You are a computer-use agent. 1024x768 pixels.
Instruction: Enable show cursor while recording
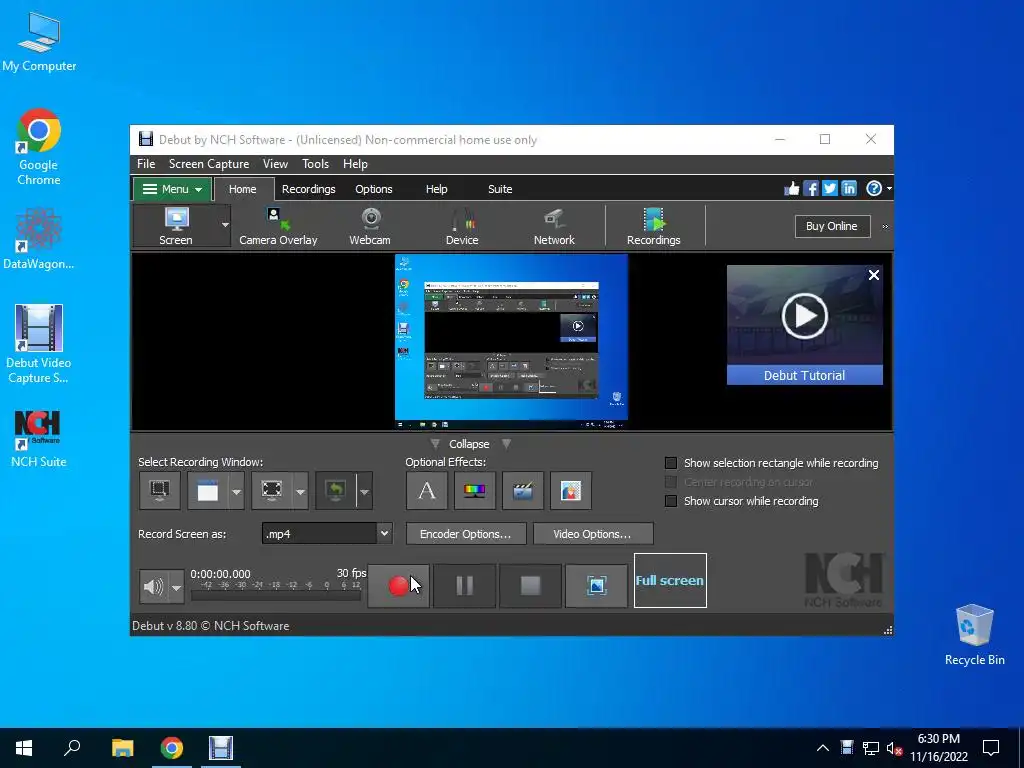click(x=671, y=501)
